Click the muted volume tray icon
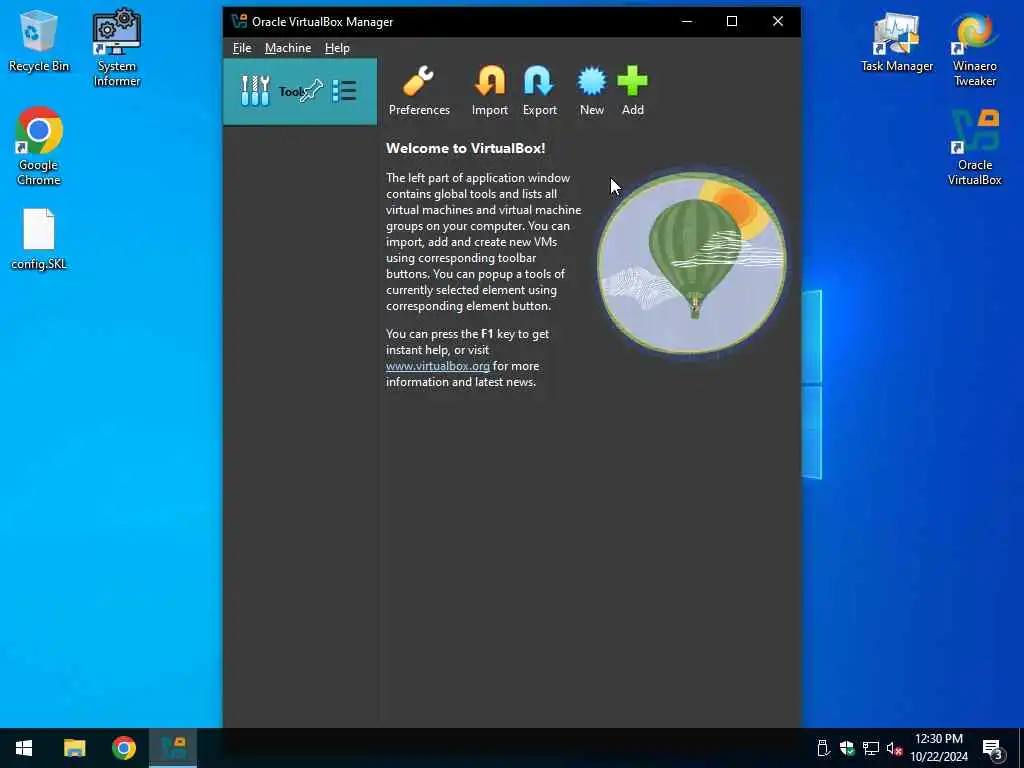 [x=894, y=748]
